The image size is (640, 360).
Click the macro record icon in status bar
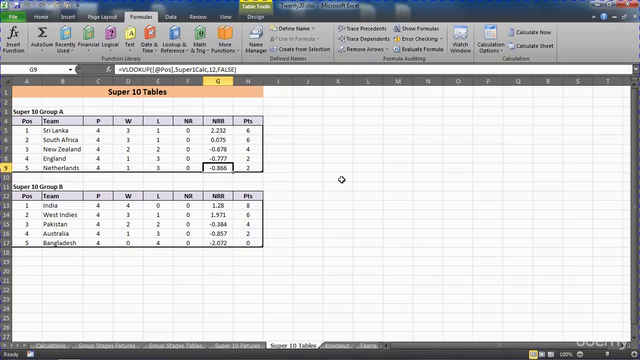click(x=31, y=354)
